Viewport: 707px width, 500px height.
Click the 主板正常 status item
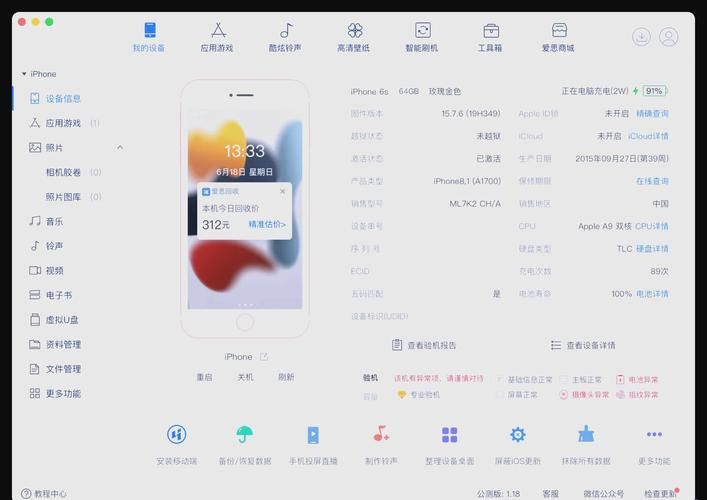click(581, 380)
